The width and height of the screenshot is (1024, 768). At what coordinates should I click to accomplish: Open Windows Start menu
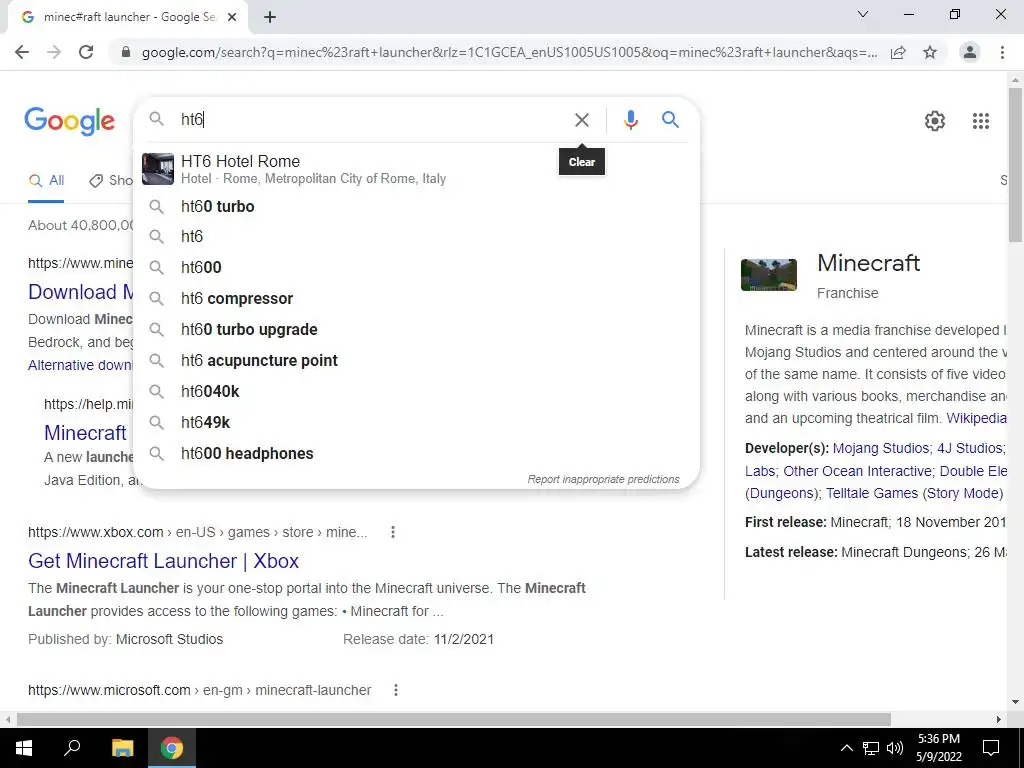pyautogui.click(x=24, y=748)
